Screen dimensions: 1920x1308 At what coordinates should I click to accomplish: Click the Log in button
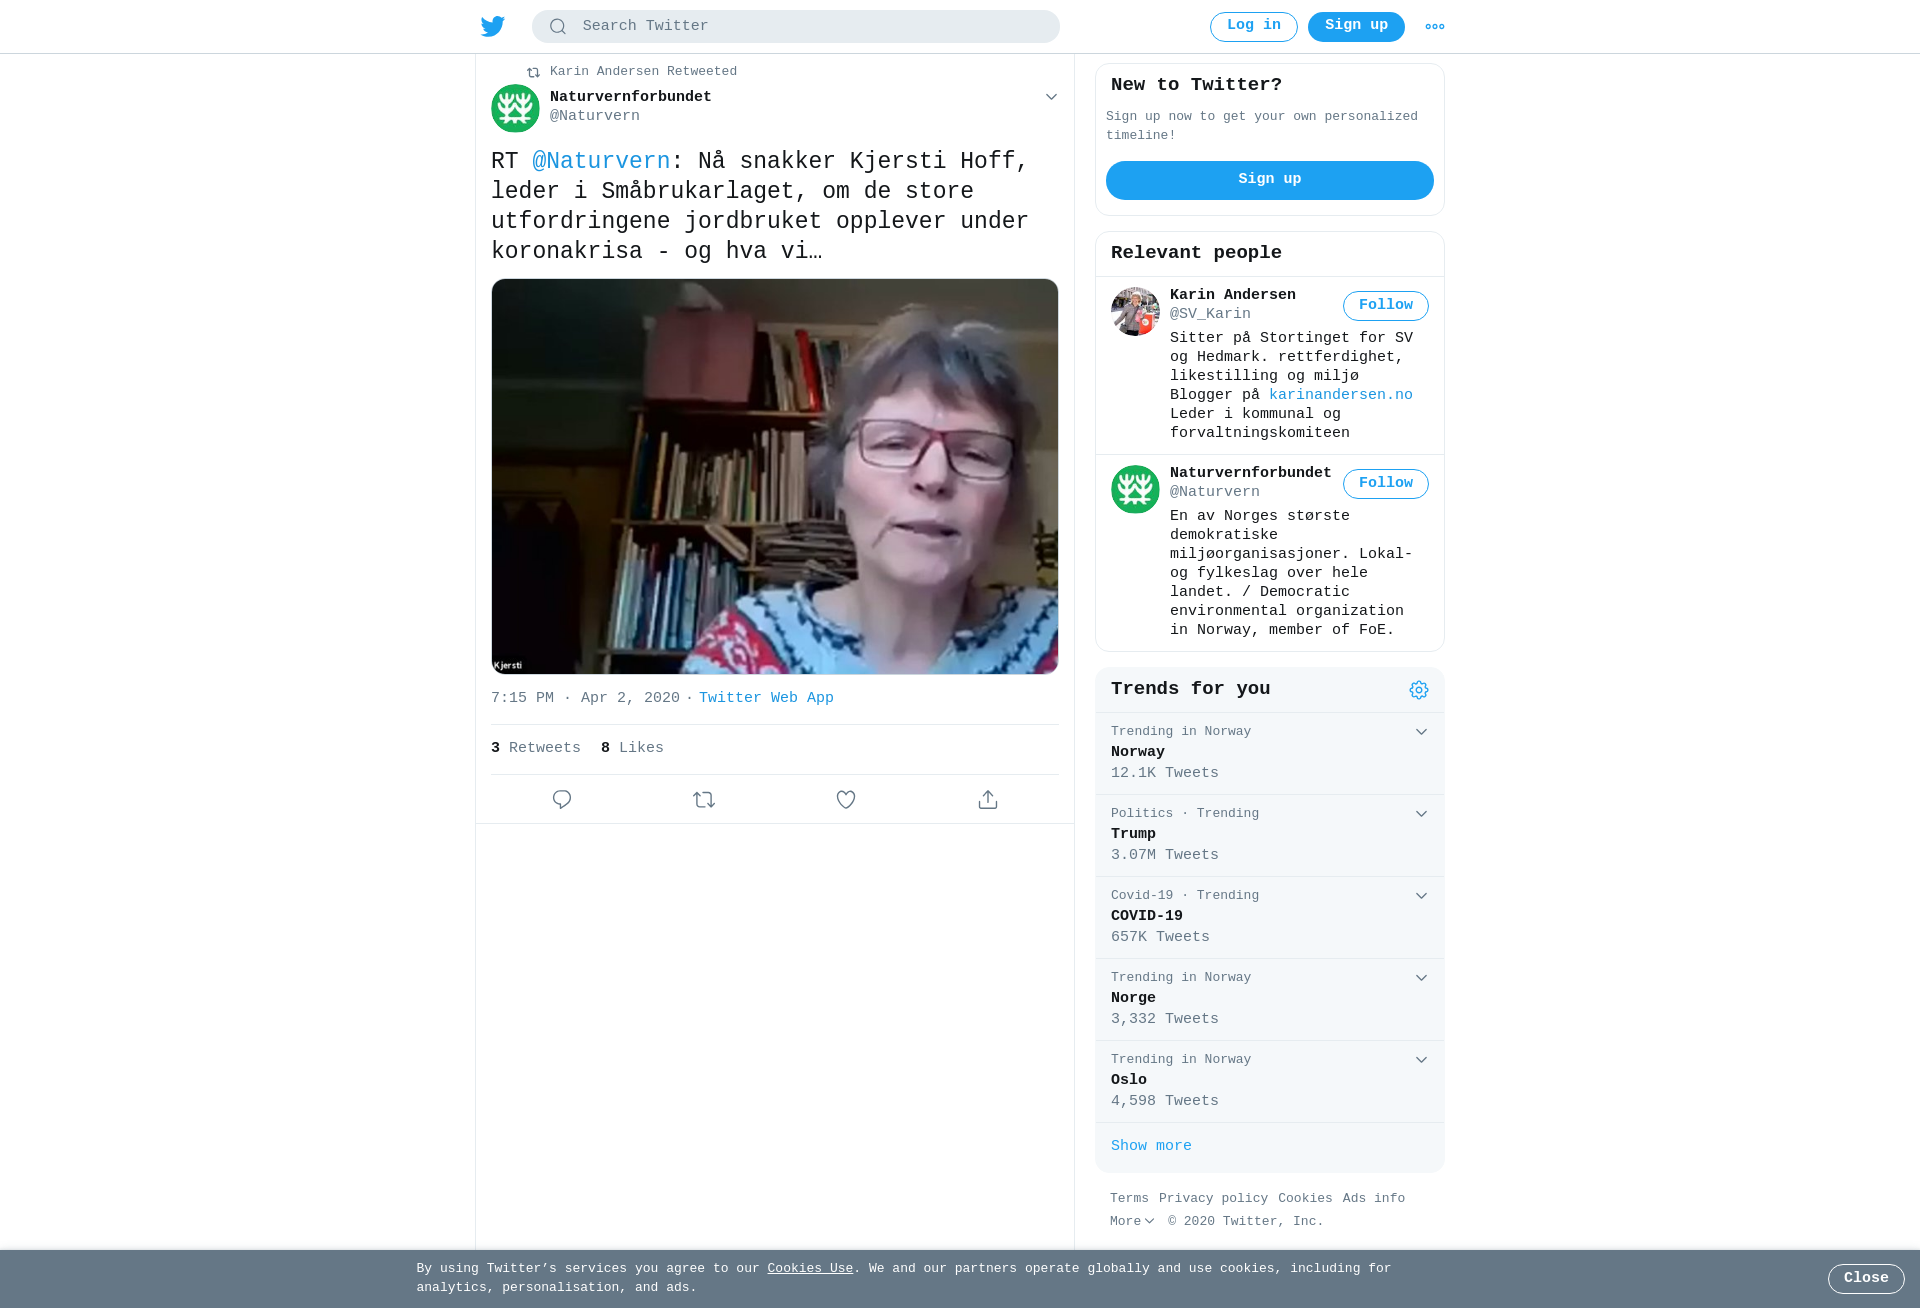[1254, 27]
